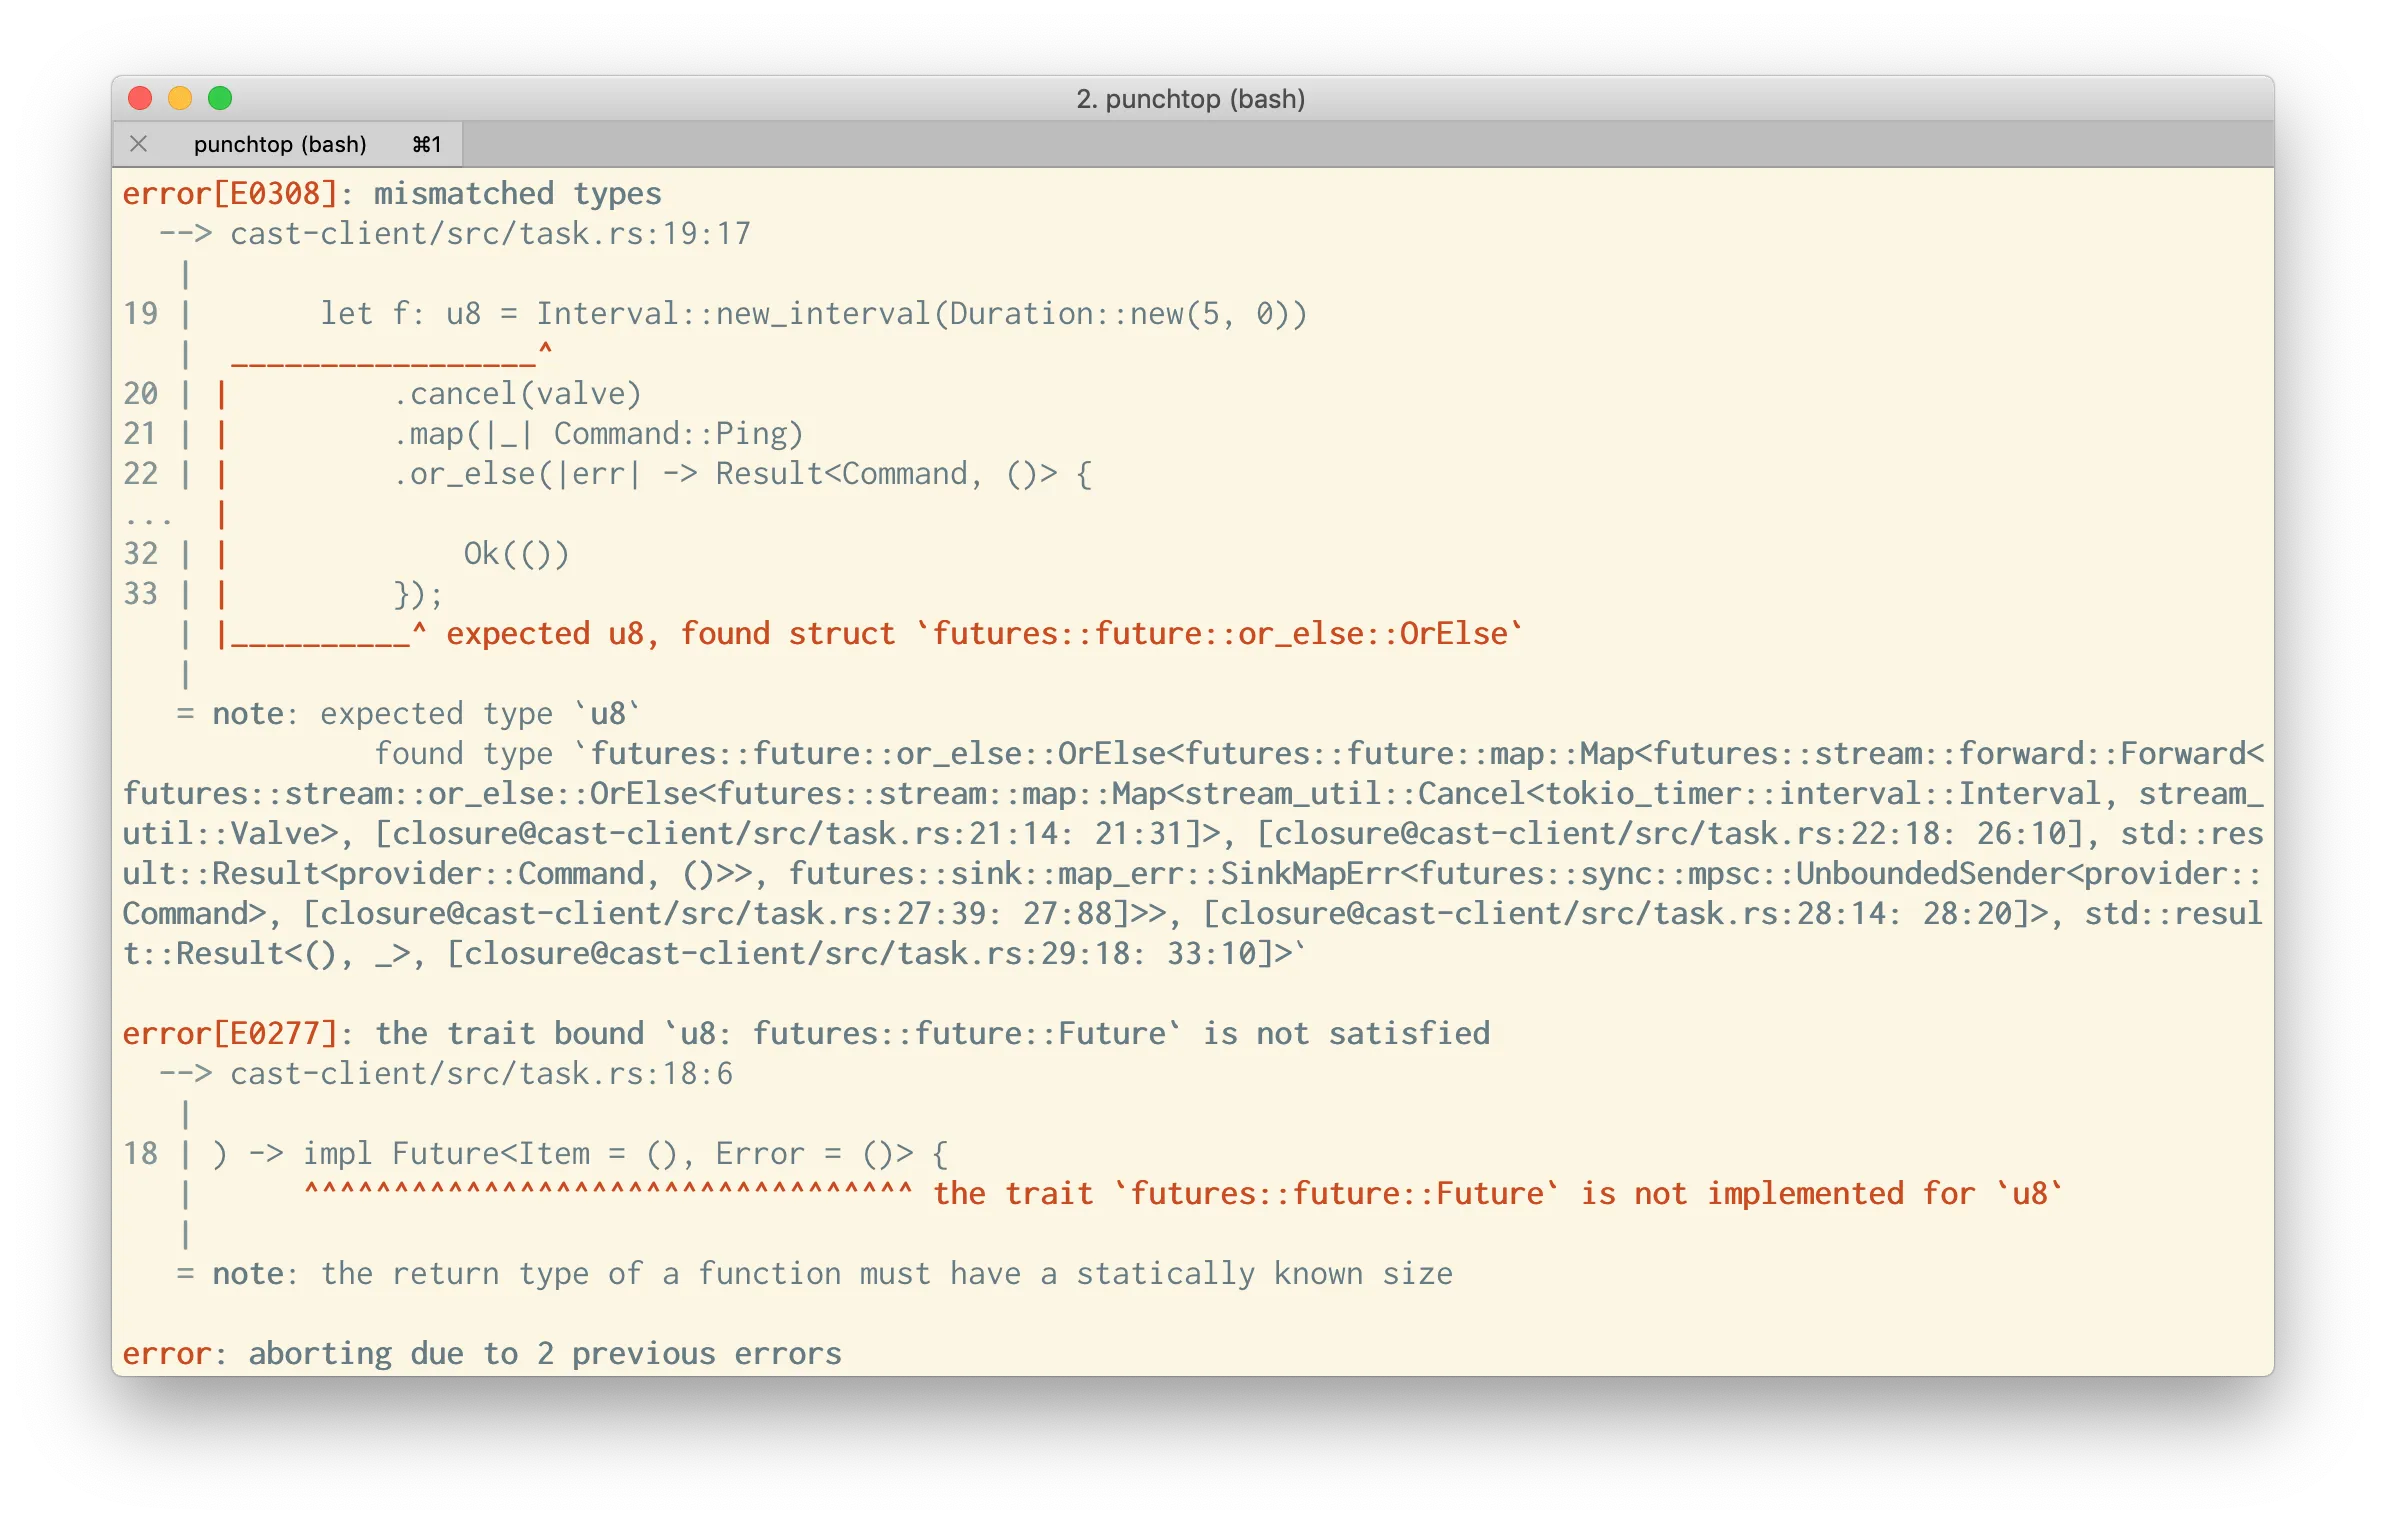Click the 't::Result<(), _>, [closure@...29:18: 33:10]>' line
The image size is (2386, 1524).
coord(714,954)
